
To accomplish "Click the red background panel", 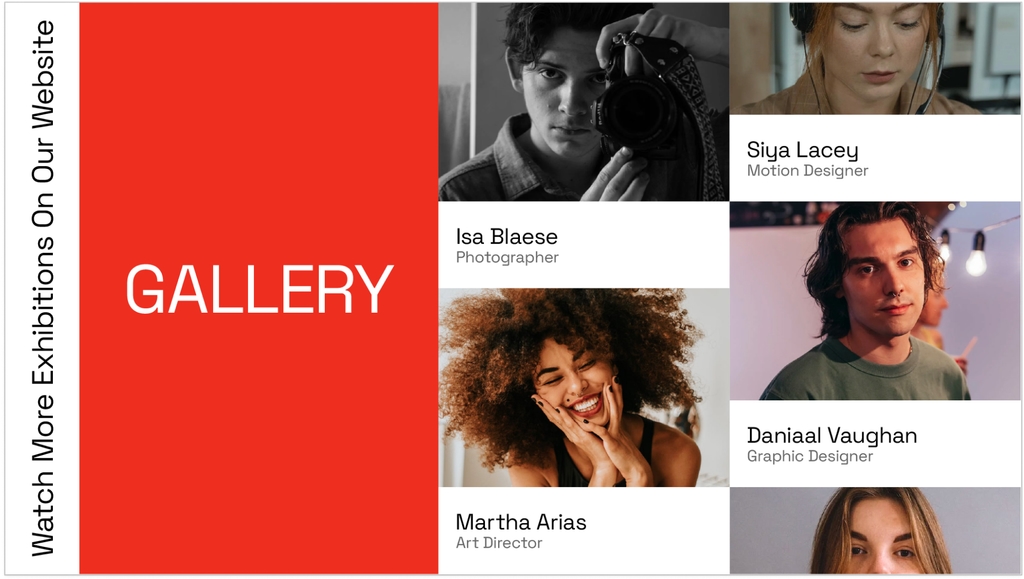I will click(259, 289).
